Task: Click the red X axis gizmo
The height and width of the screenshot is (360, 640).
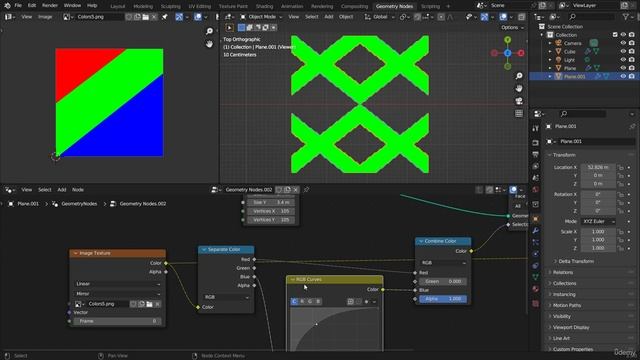Action: (x=521, y=53)
